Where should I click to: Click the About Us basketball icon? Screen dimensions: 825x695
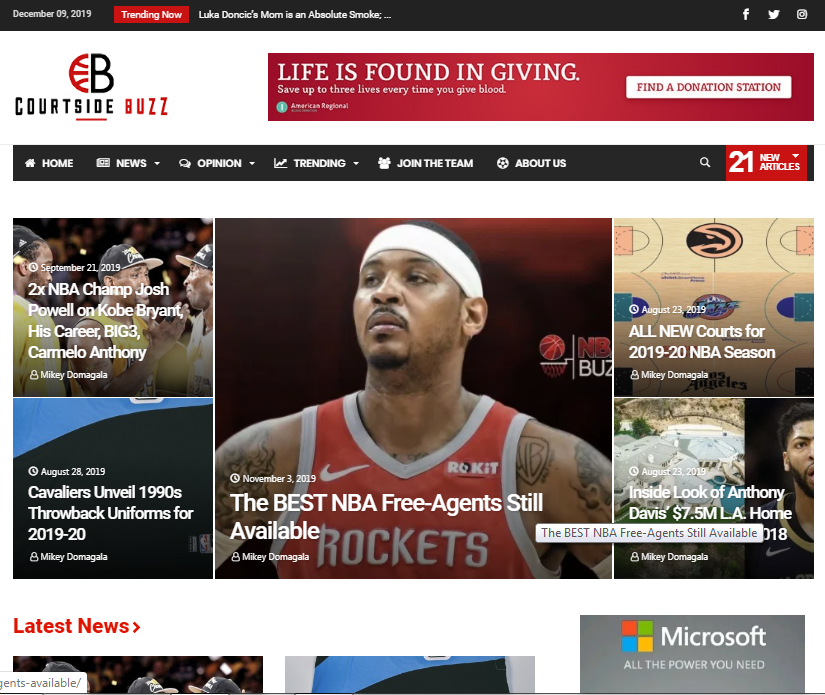502,163
